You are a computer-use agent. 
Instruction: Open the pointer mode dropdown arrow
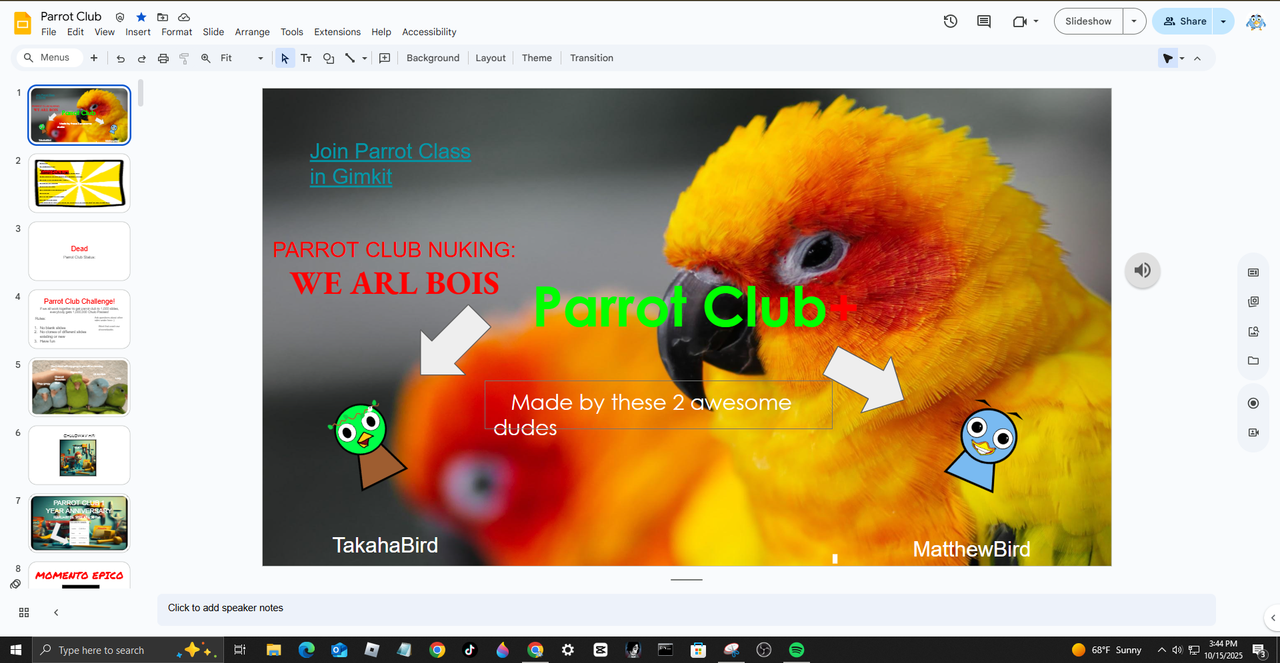(x=1182, y=58)
